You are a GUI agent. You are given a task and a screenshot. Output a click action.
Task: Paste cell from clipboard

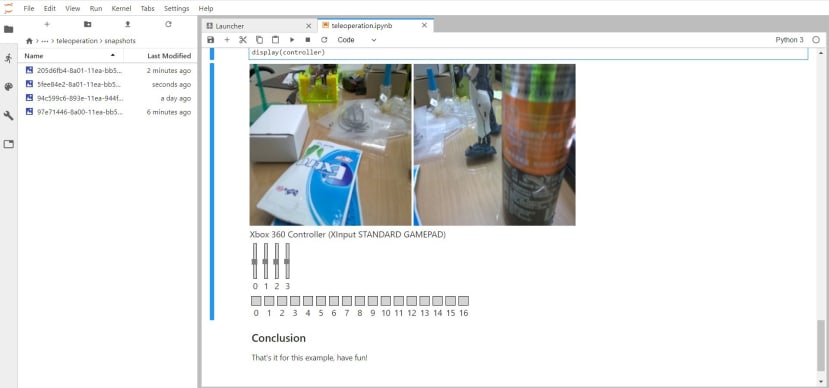[x=275, y=40]
